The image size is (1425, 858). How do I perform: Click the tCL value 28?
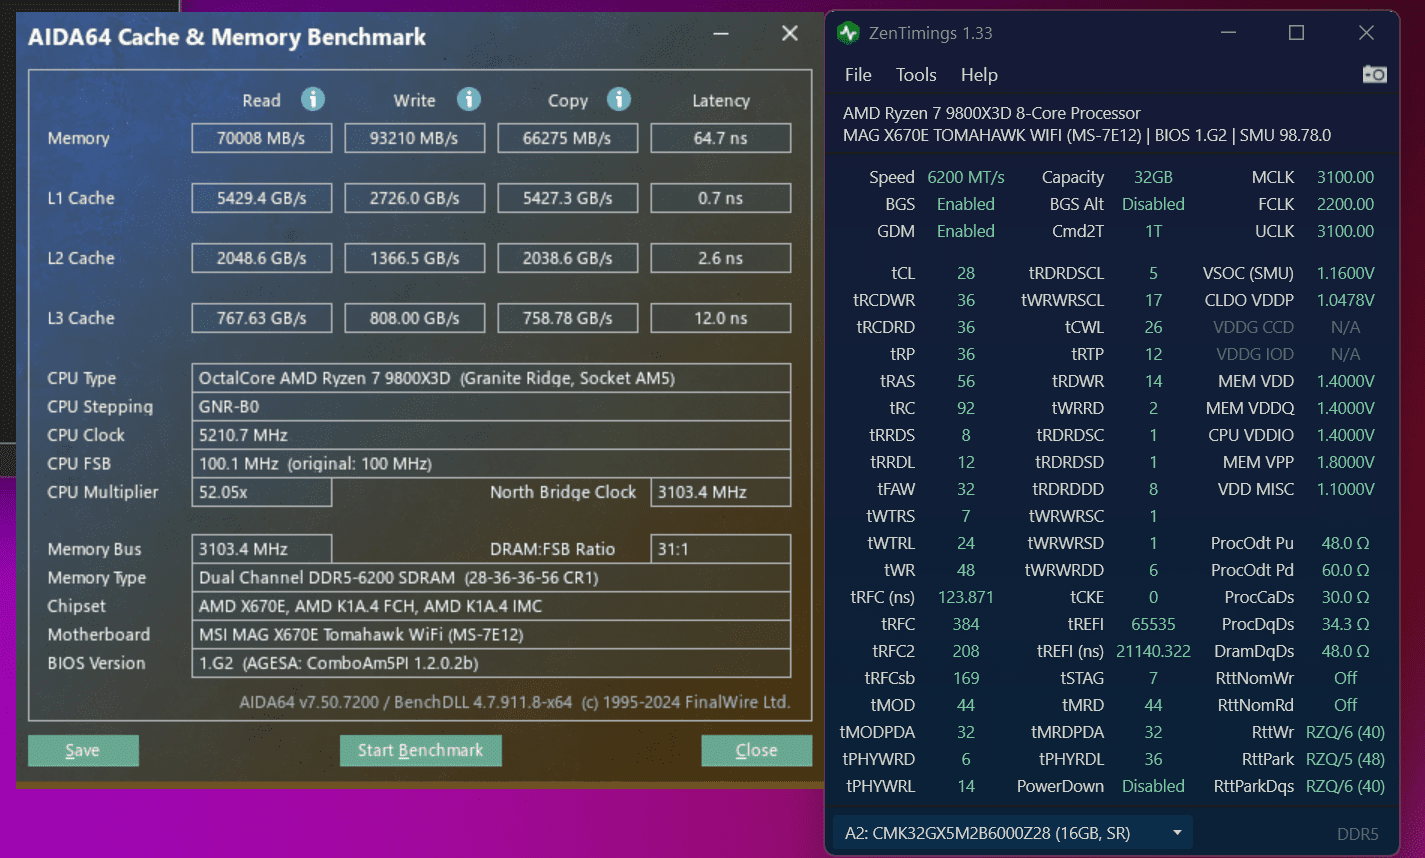coord(966,273)
